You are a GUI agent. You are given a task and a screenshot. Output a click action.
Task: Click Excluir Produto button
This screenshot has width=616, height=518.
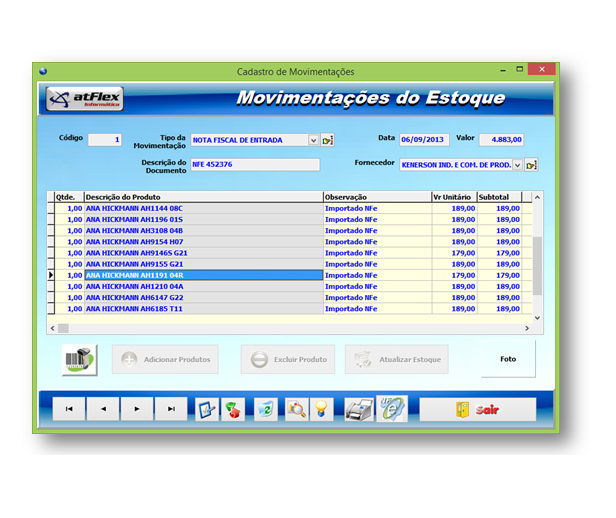coord(288,359)
